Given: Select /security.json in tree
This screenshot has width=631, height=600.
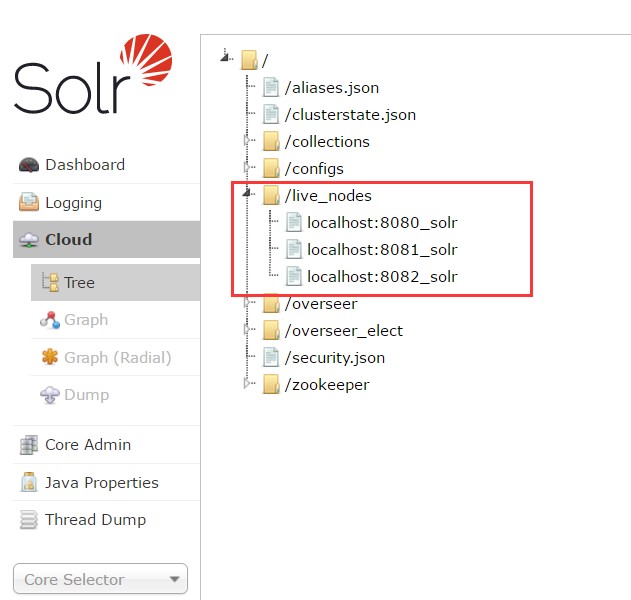Looking at the screenshot, I should [x=335, y=358].
